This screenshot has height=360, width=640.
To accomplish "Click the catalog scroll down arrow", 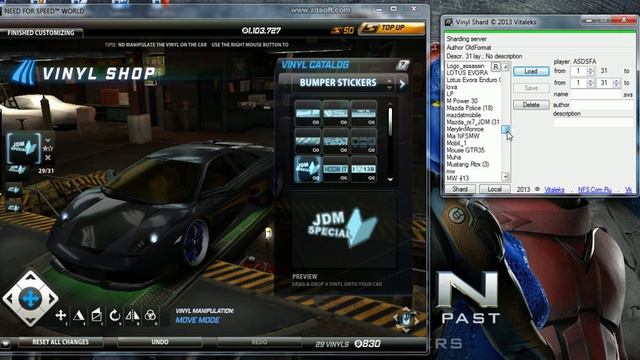I will [x=390, y=179].
